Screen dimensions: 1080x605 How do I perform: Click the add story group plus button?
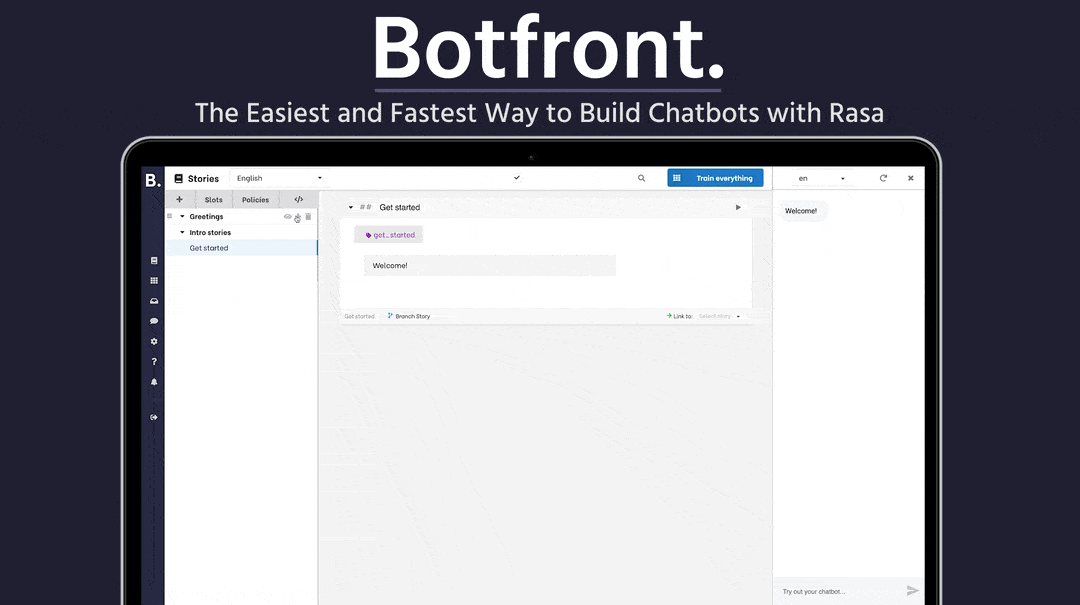pyautogui.click(x=179, y=199)
